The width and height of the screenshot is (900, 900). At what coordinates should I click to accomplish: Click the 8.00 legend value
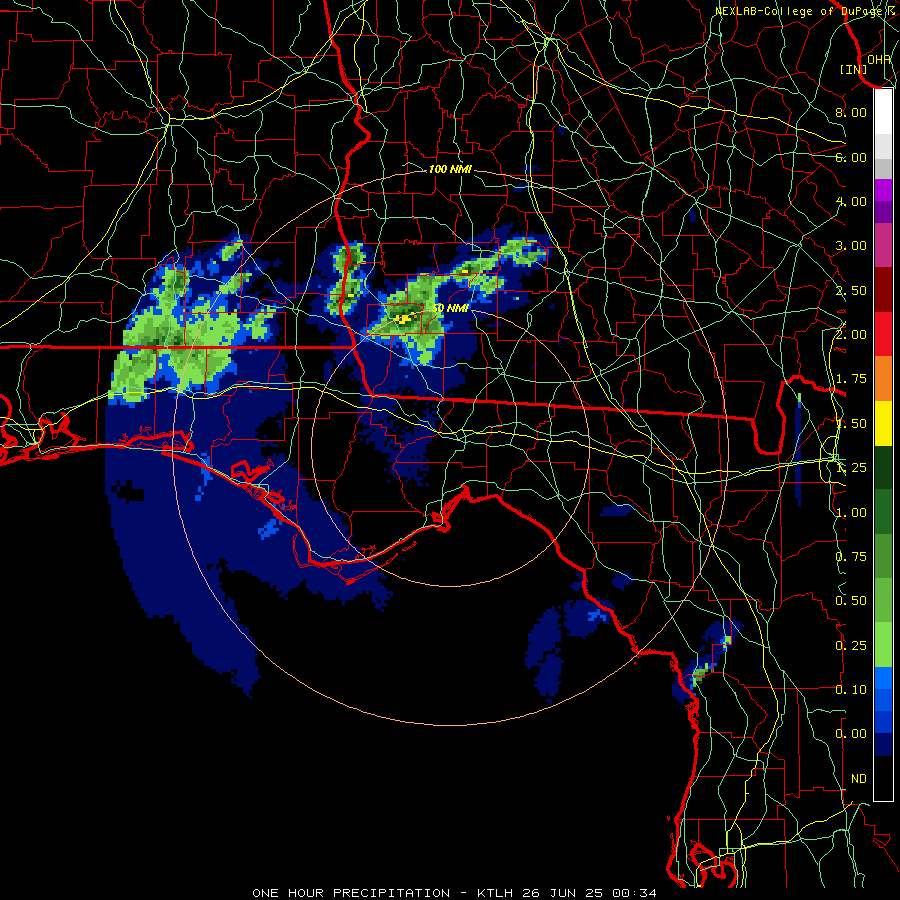(851, 112)
